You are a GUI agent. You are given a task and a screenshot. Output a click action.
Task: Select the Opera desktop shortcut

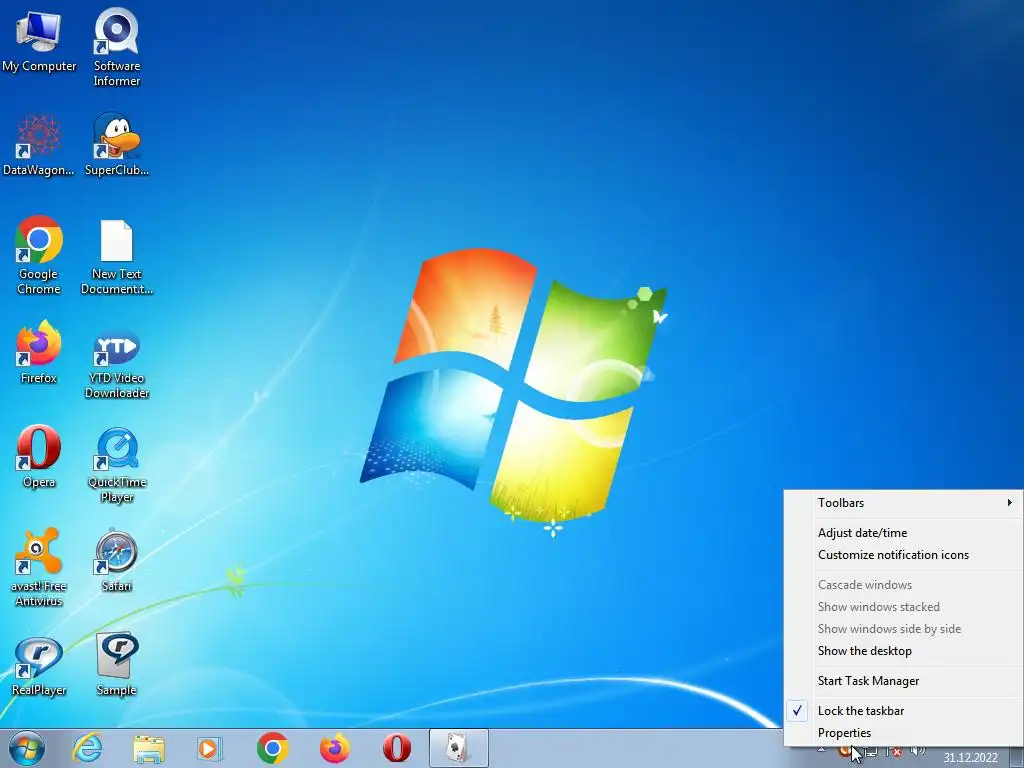[39, 456]
